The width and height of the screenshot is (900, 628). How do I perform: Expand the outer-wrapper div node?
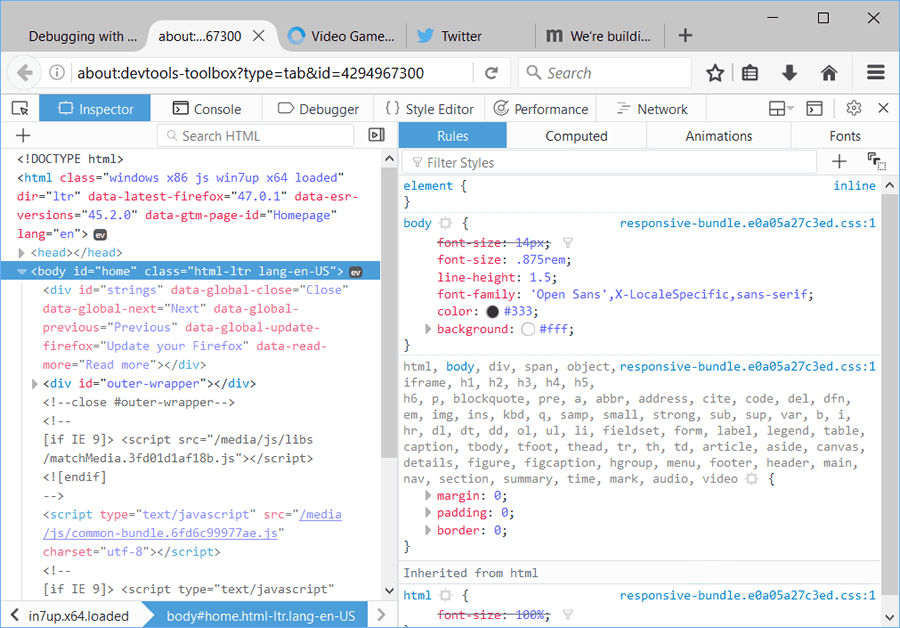click(x=36, y=384)
